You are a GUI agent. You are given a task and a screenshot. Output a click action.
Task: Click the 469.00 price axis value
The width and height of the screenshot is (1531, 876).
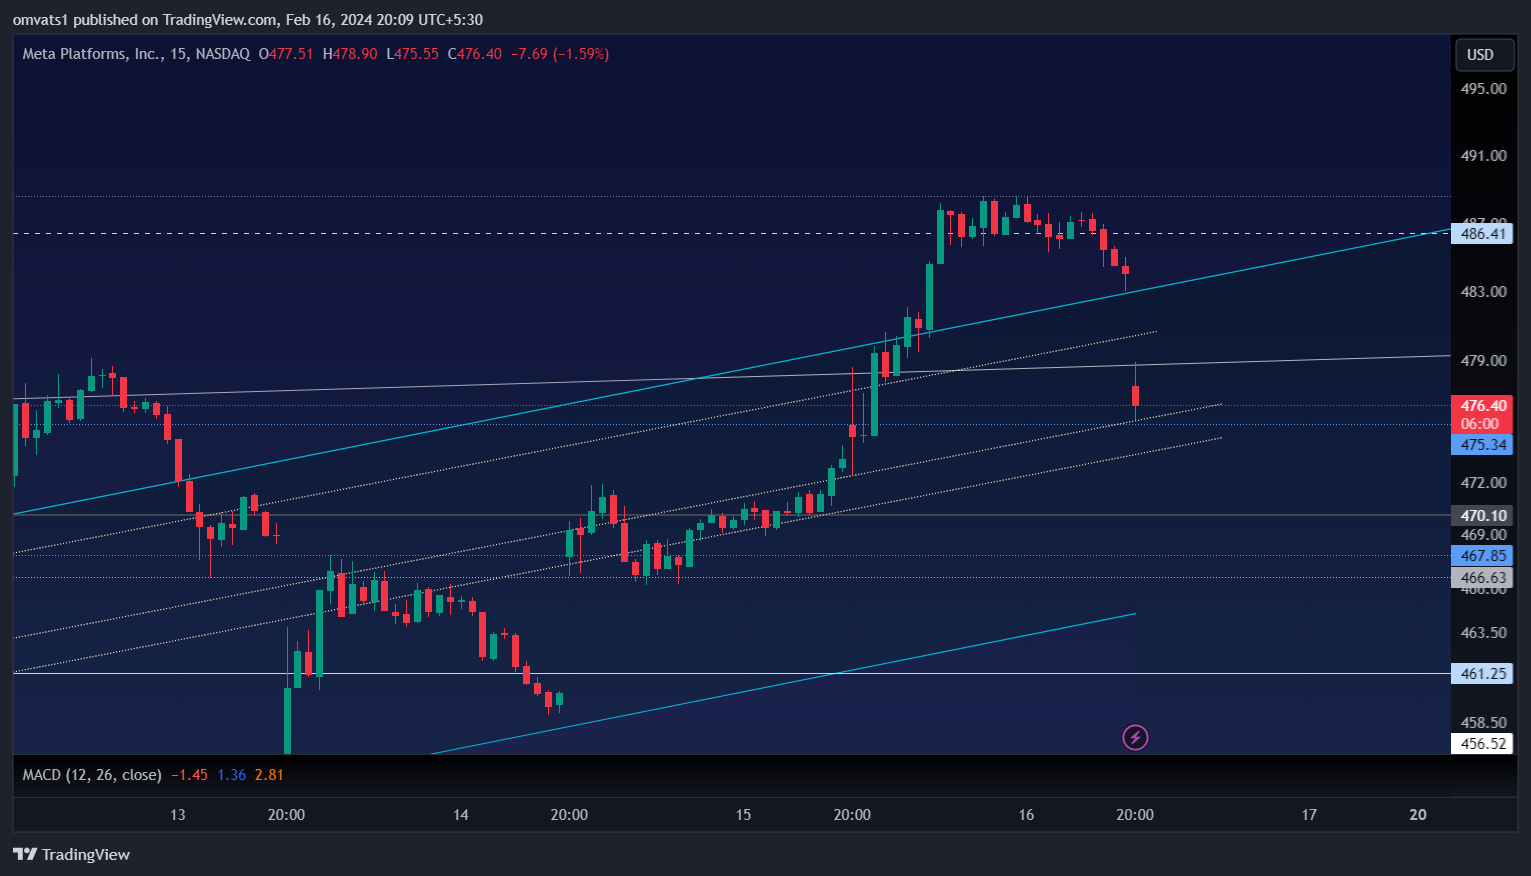point(1483,535)
